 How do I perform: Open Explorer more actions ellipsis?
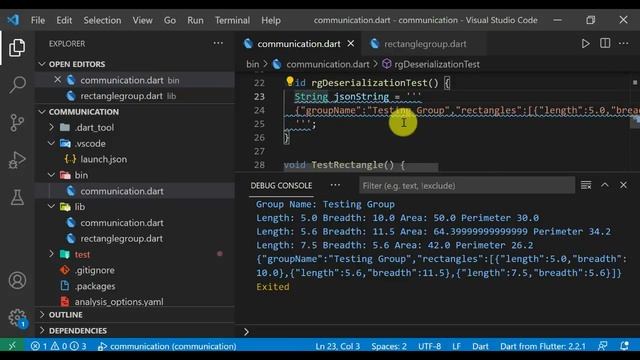coord(218,43)
